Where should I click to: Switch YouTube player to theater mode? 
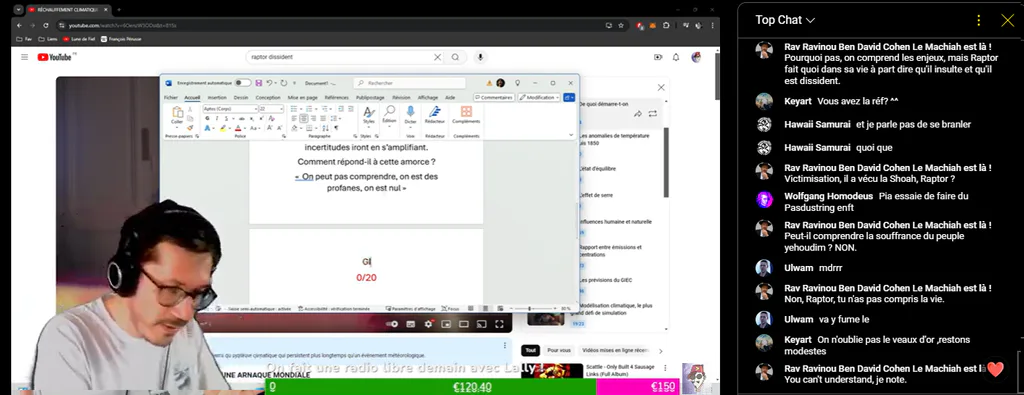[464, 323]
